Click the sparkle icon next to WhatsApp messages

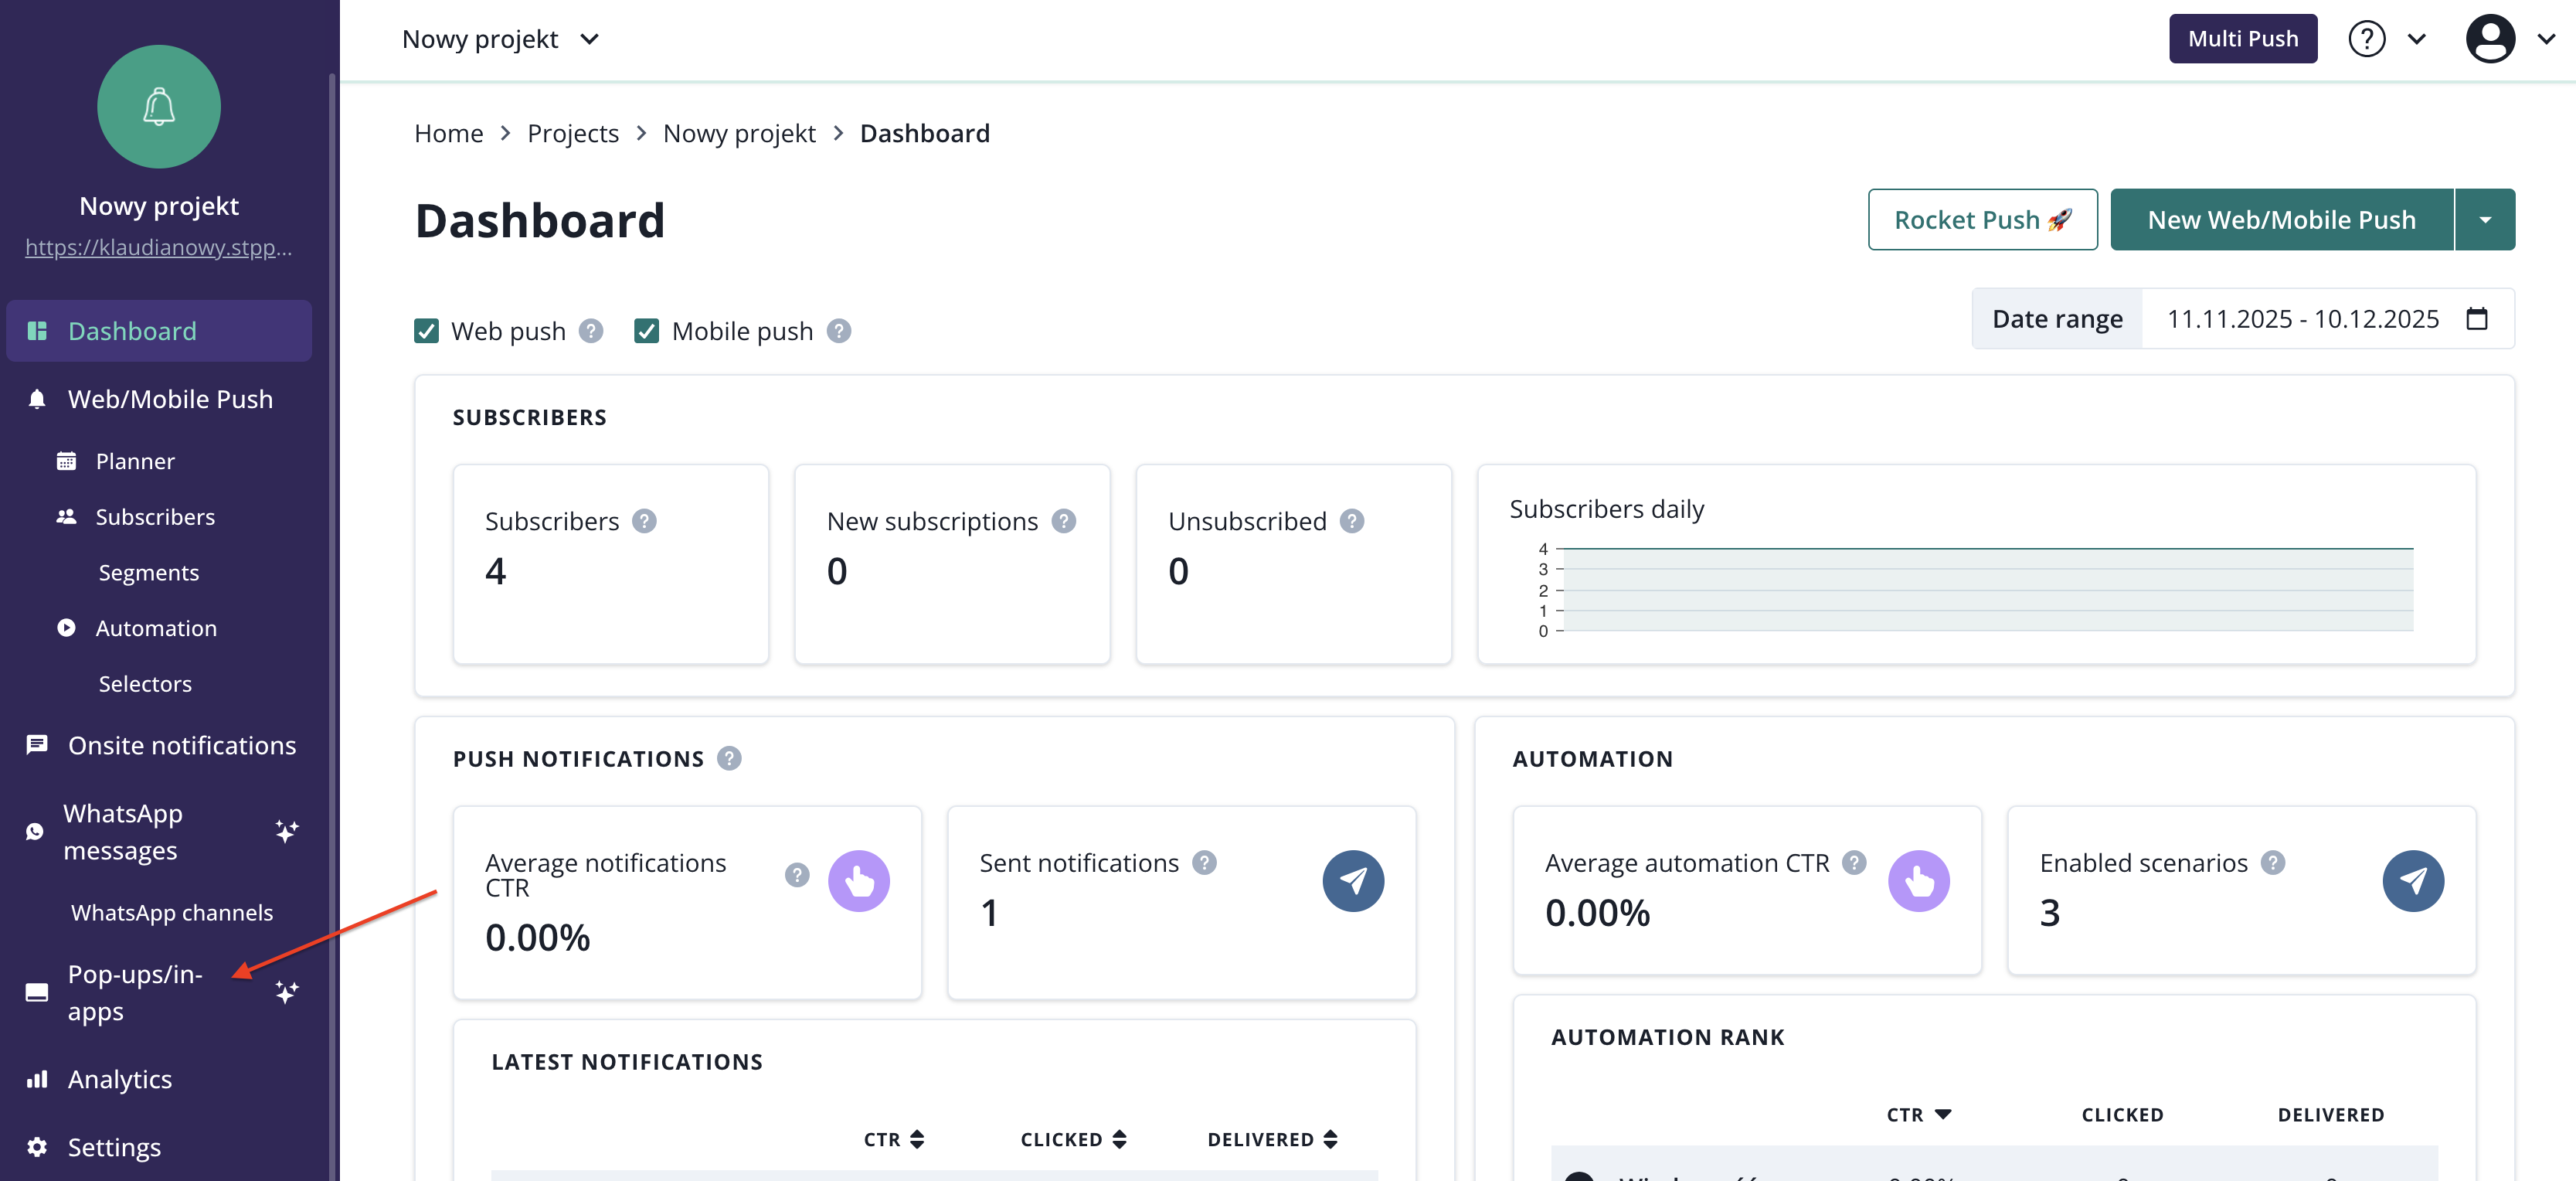tap(287, 831)
